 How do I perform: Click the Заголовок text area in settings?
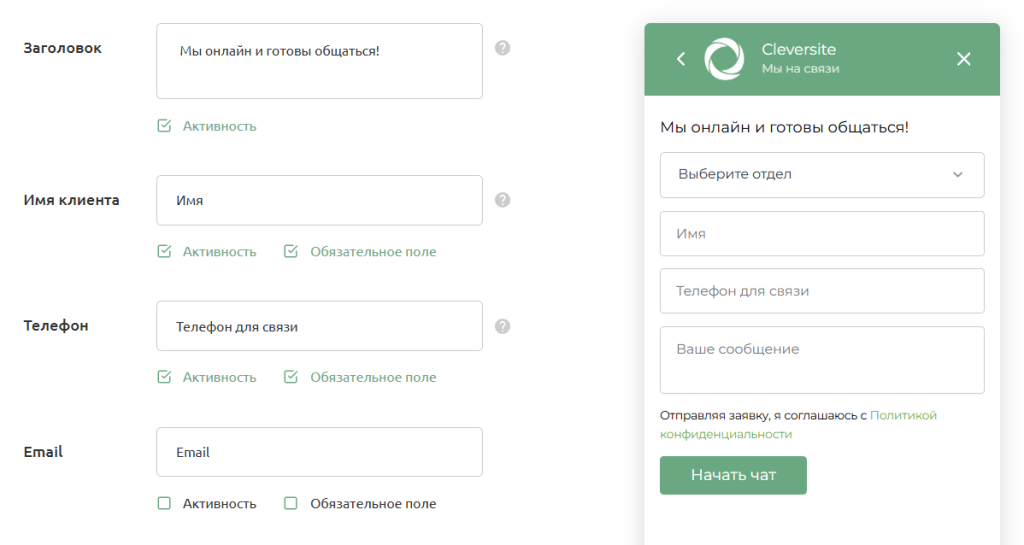pos(319,61)
